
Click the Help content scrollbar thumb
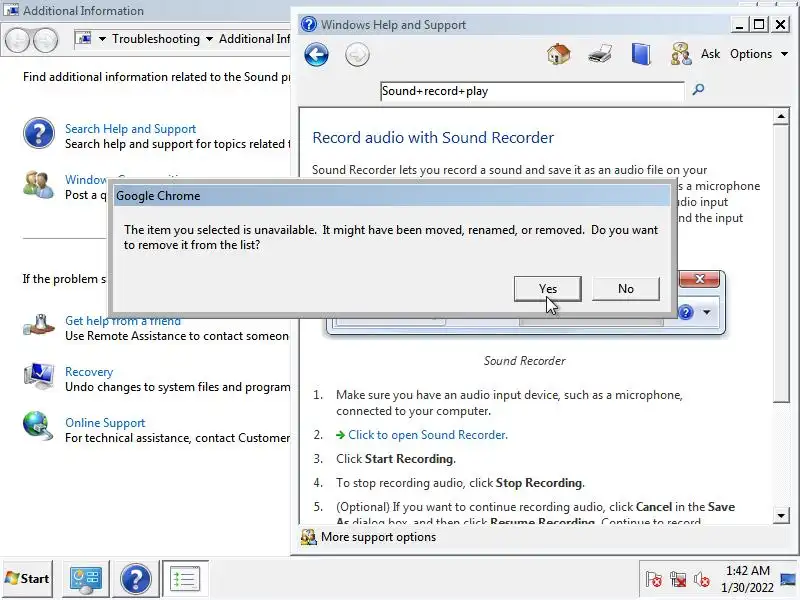coord(781,264)
